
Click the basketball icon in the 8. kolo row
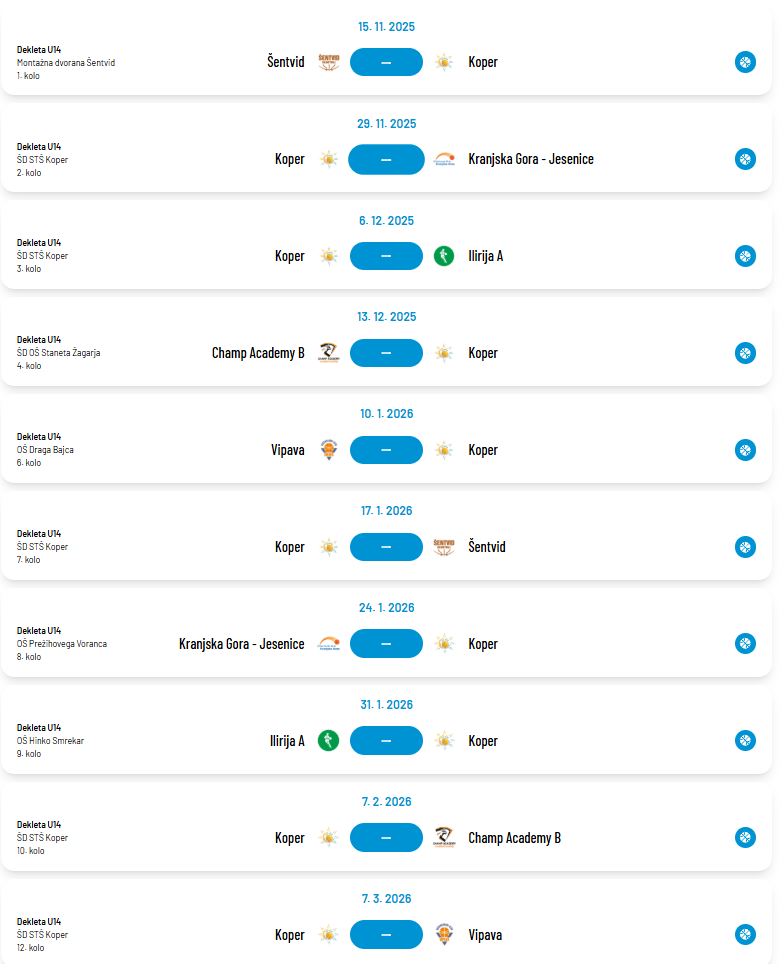(745, 644)
